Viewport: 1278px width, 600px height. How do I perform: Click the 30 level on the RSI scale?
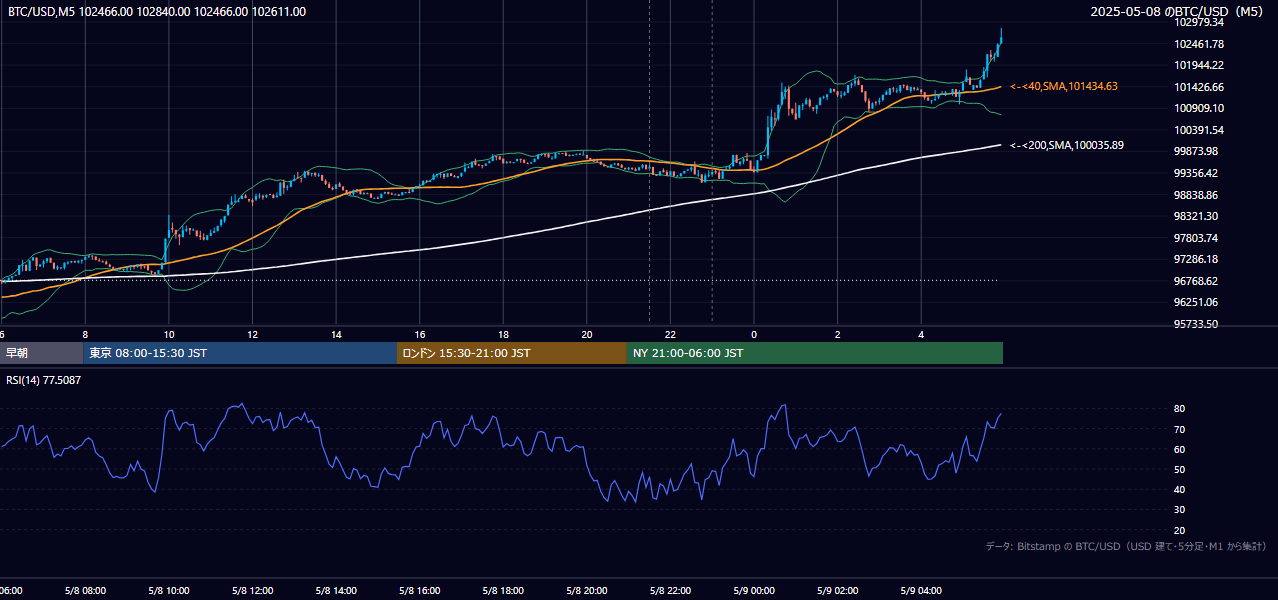point(1180,510)
